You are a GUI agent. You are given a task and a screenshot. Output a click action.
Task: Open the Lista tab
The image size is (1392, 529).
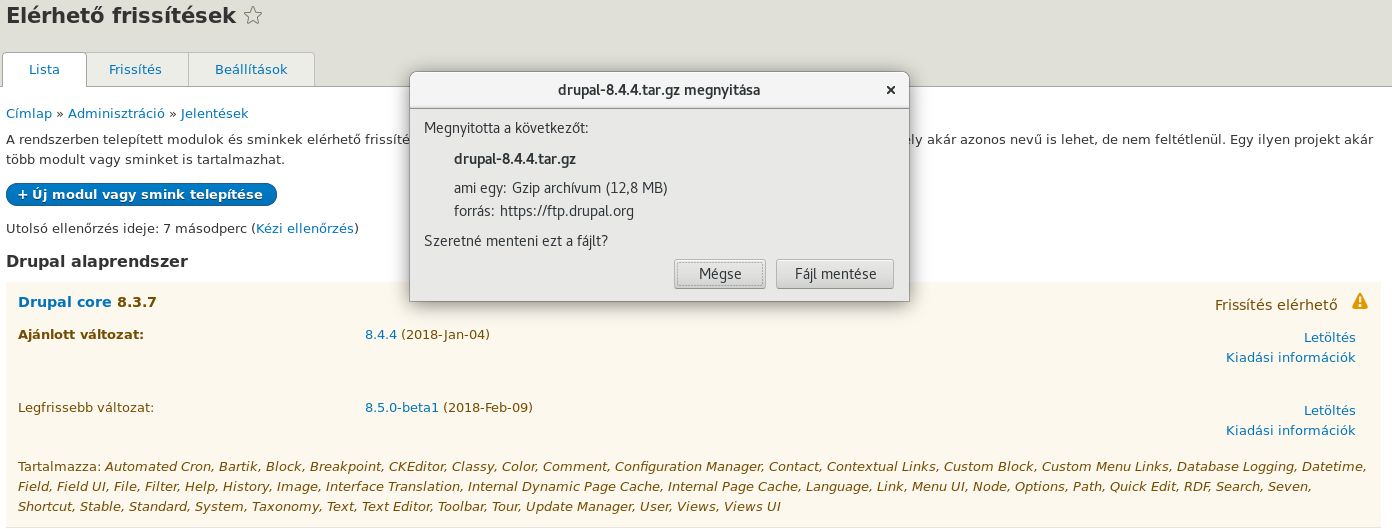(x=44, y=70)
